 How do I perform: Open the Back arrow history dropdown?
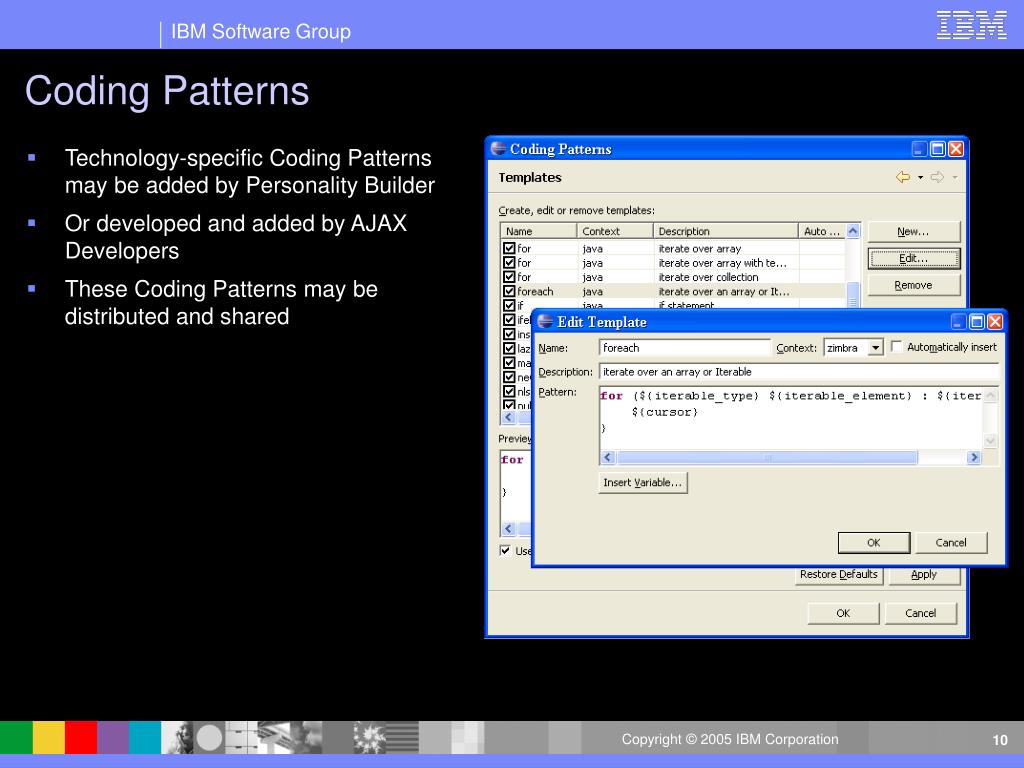[920, 177]
